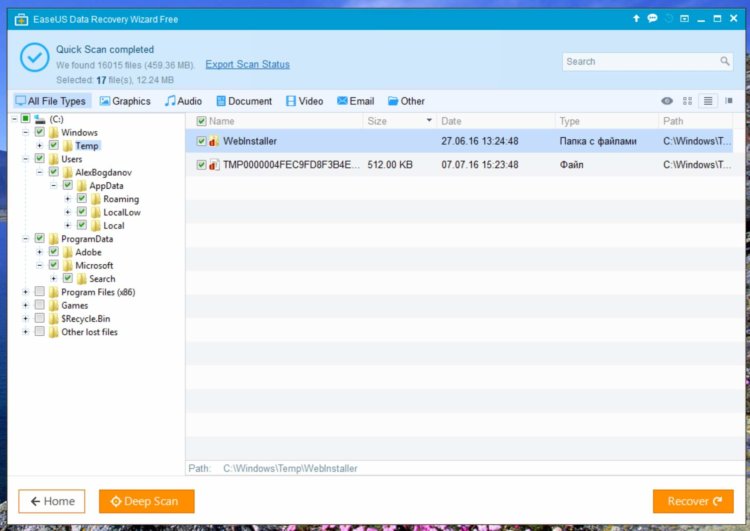This screenshot has height=531, width=750.
Task: Uncheck the Windows folder checkbox
Action: (x=40, y=132)
